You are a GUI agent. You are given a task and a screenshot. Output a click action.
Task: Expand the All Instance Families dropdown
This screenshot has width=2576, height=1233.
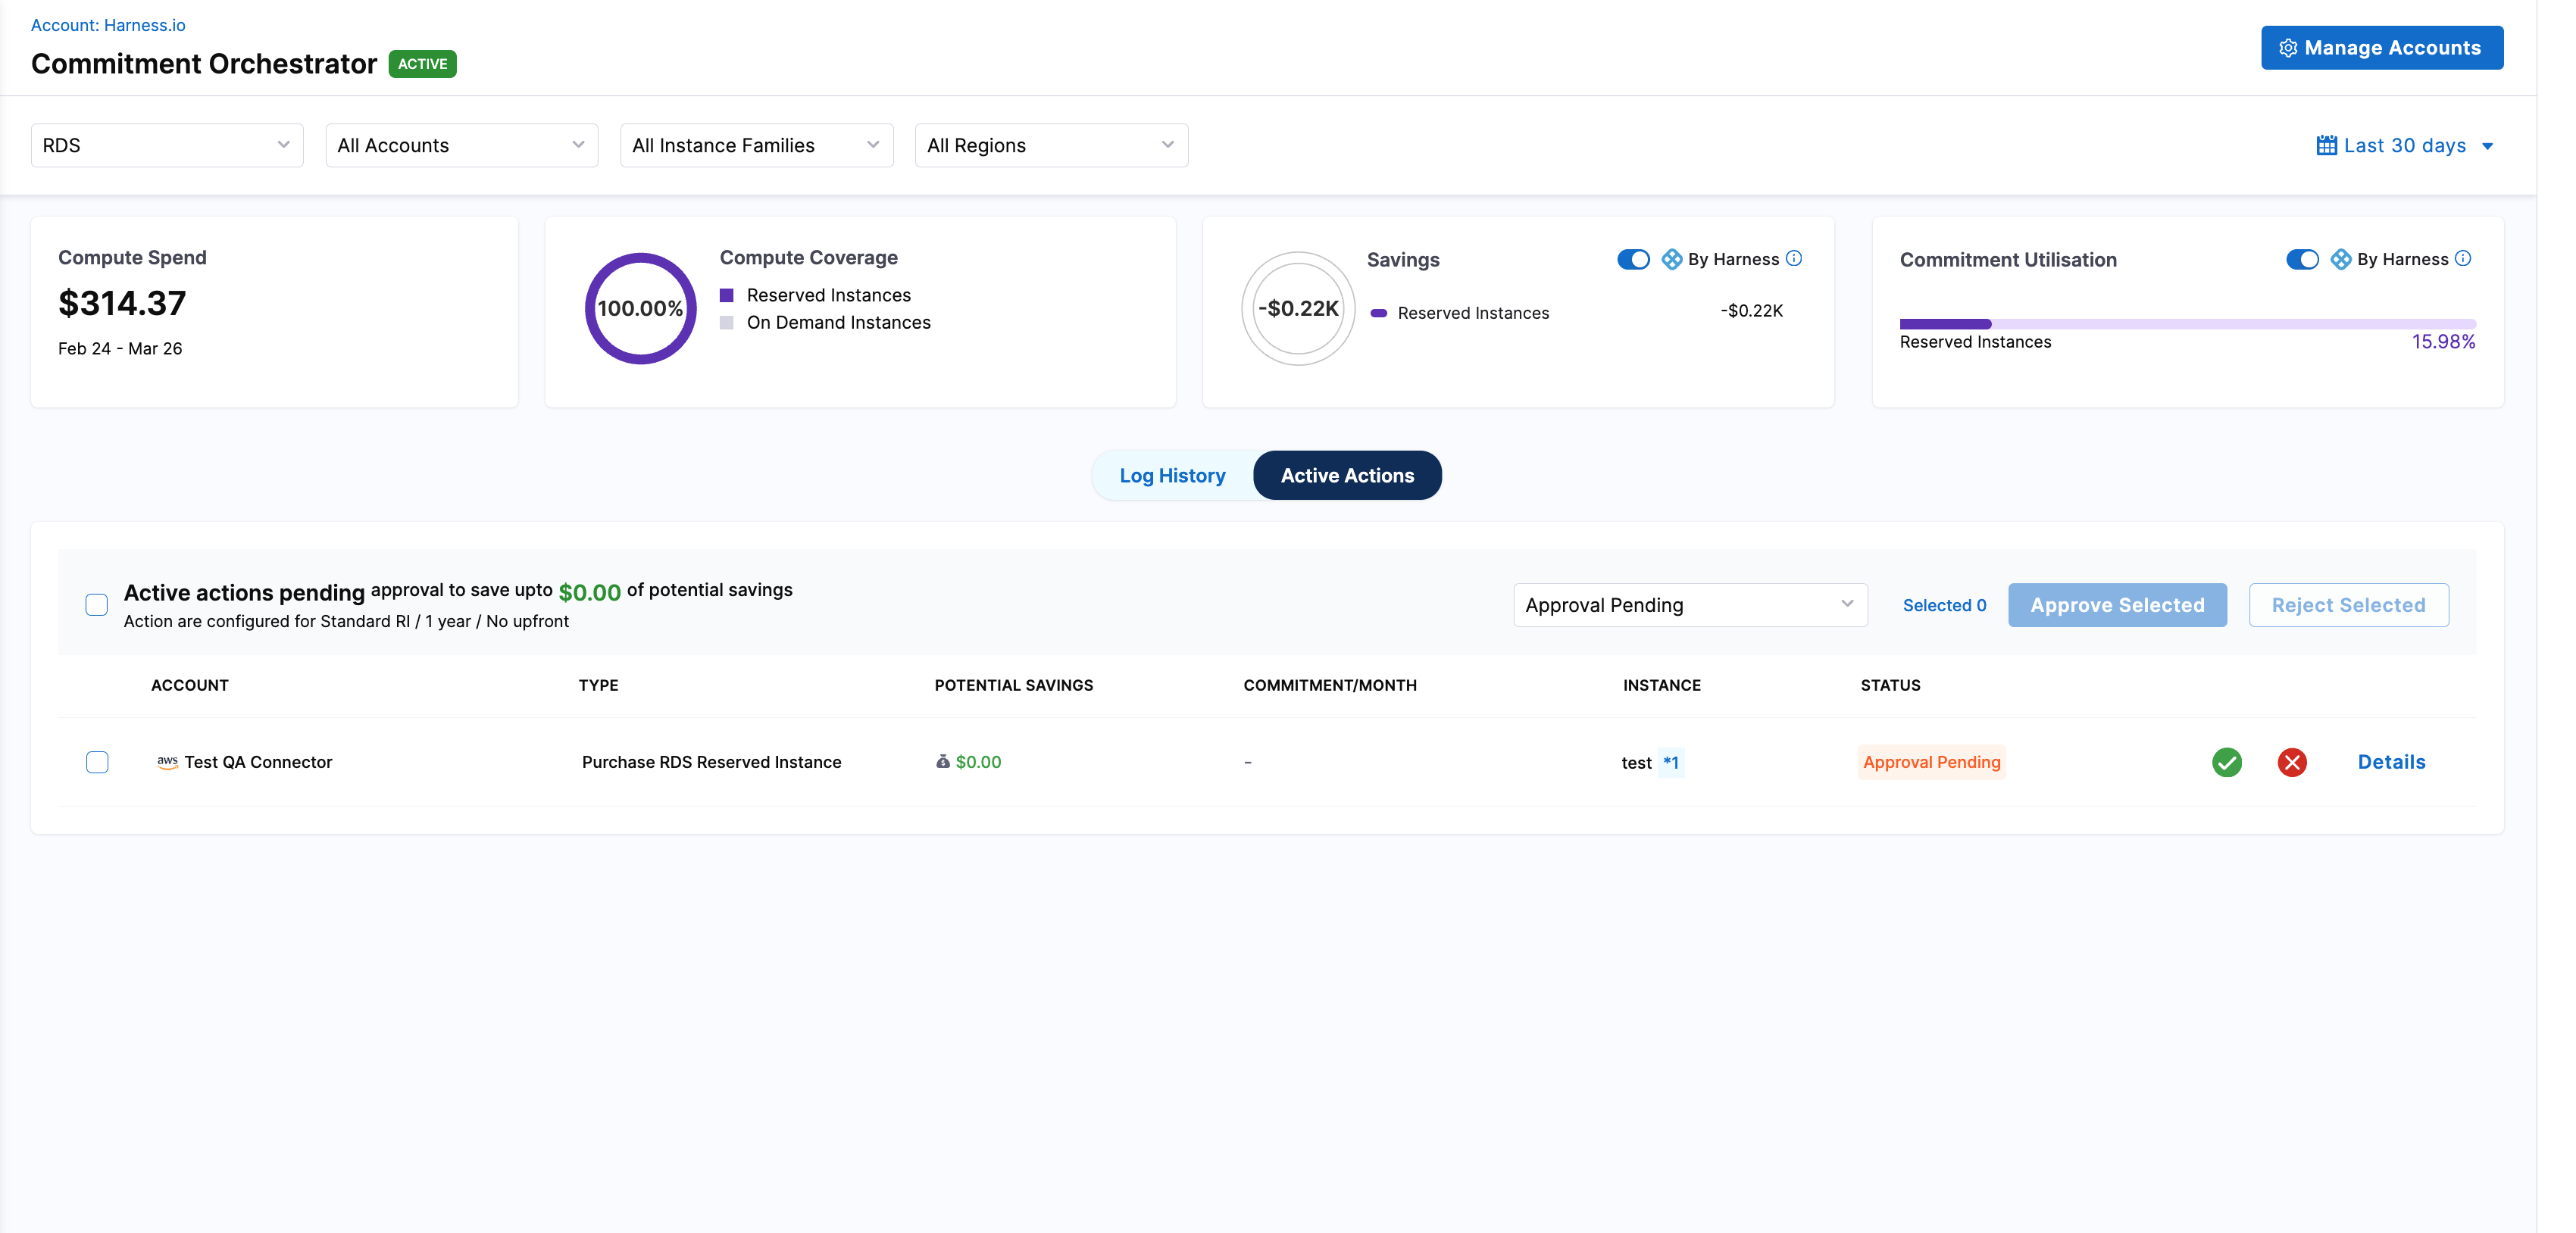click(756, 146)
